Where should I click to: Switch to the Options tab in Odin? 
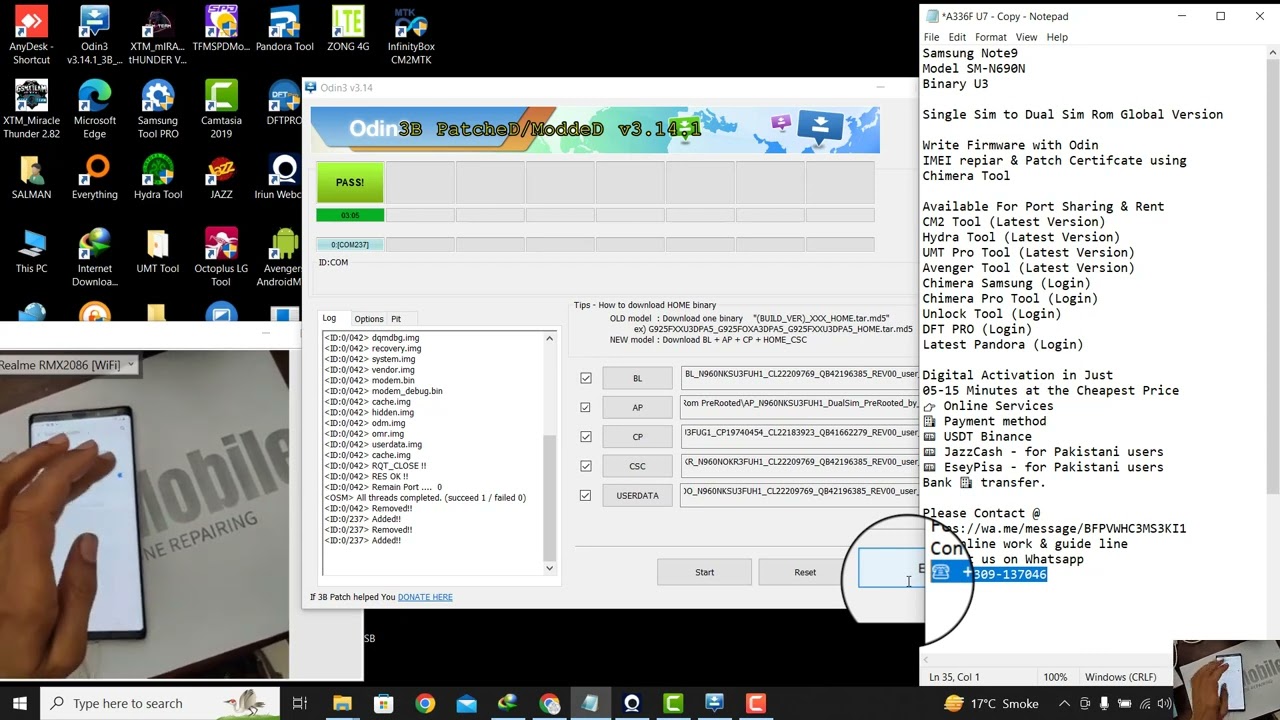368,319
